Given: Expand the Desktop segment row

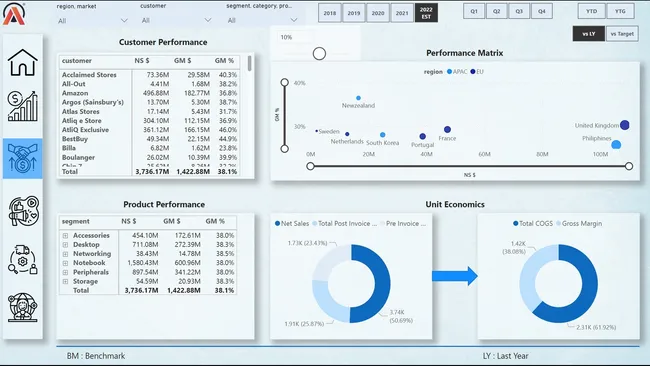Looking at the screenshot, I should (x=65, y=245).
